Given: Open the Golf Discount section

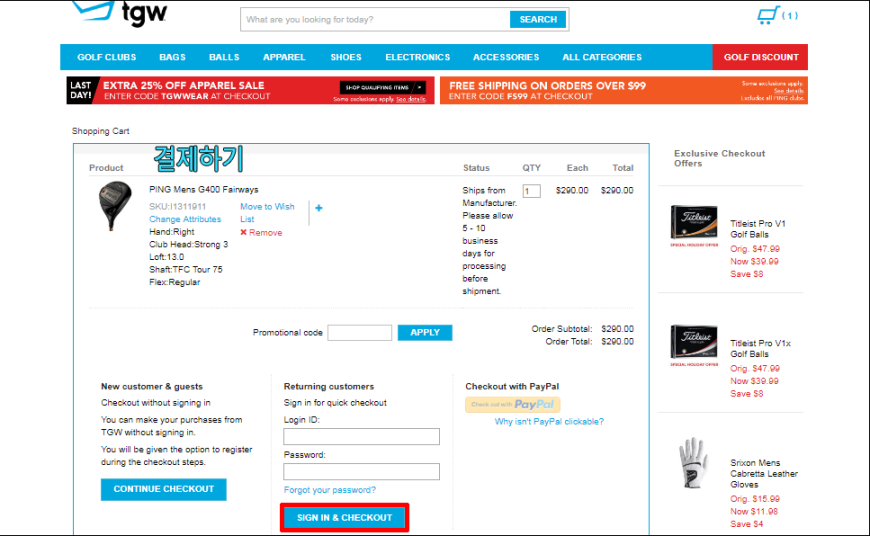Looking at the screenshot, I should point(761,57).
